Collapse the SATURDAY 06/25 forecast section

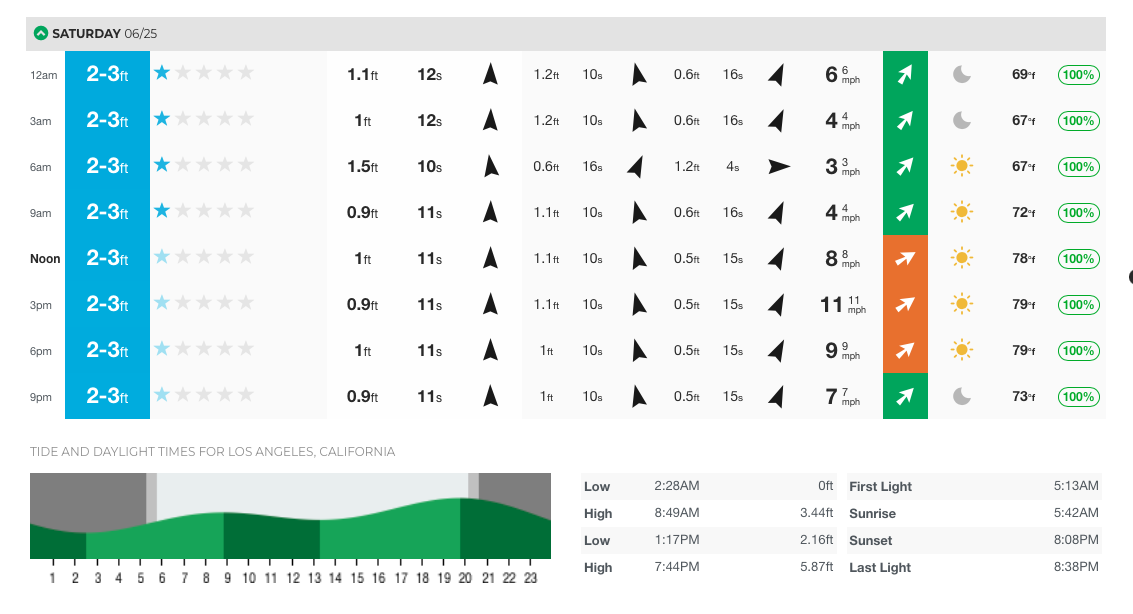[x=41, y=32]
